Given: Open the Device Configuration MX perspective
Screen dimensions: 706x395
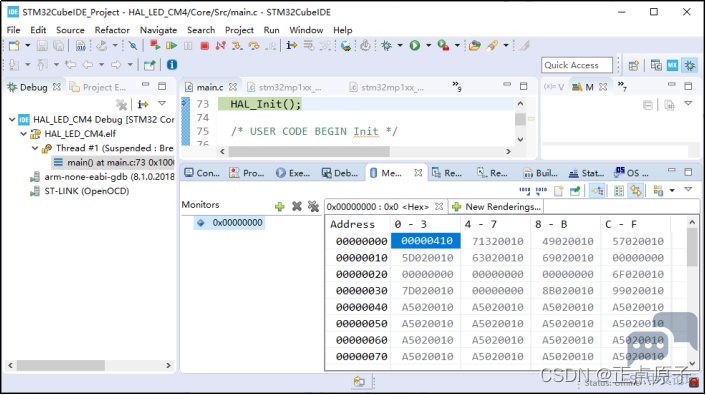Looking at the screenshot, I should coord(672,65).
